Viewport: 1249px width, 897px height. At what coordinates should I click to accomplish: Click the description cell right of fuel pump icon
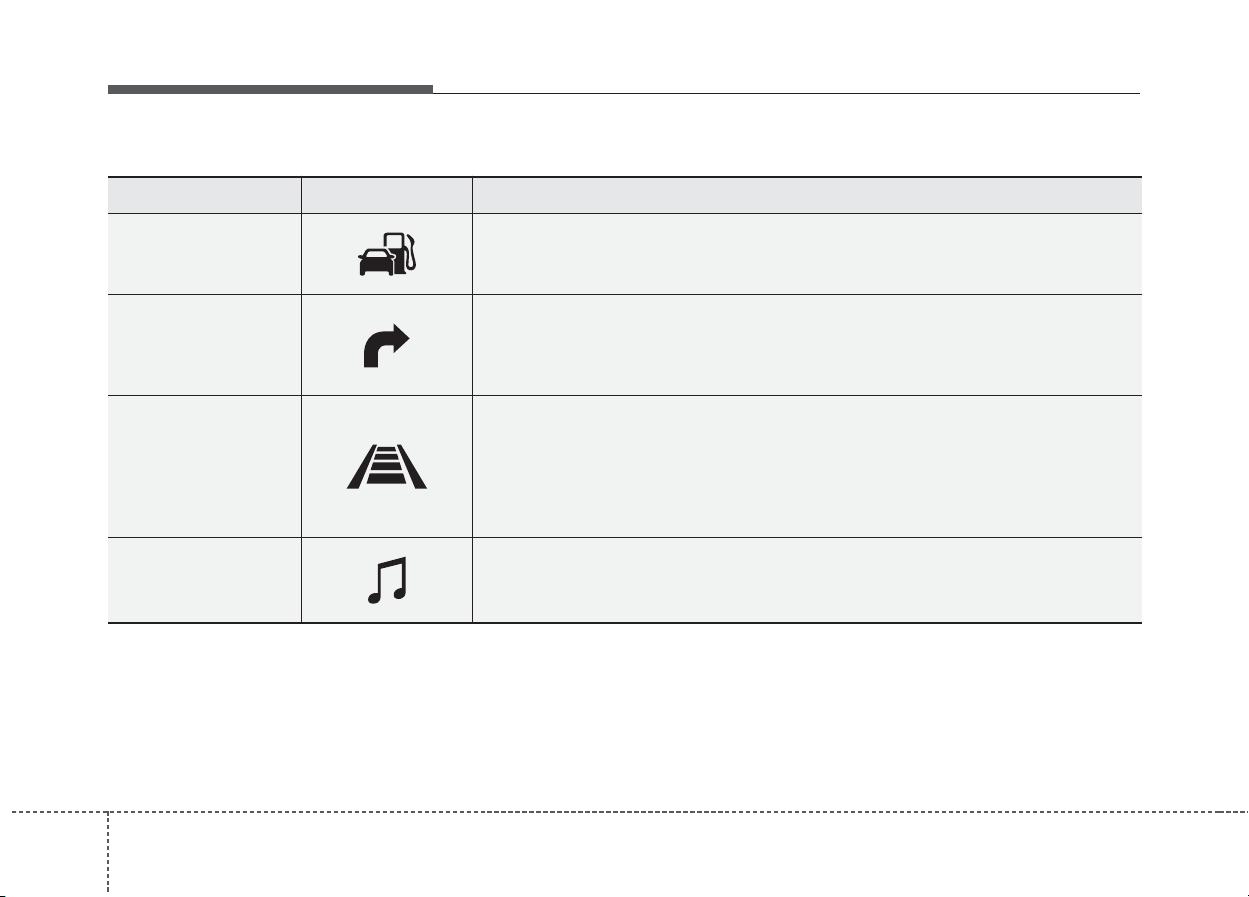[x=807, y=254]
